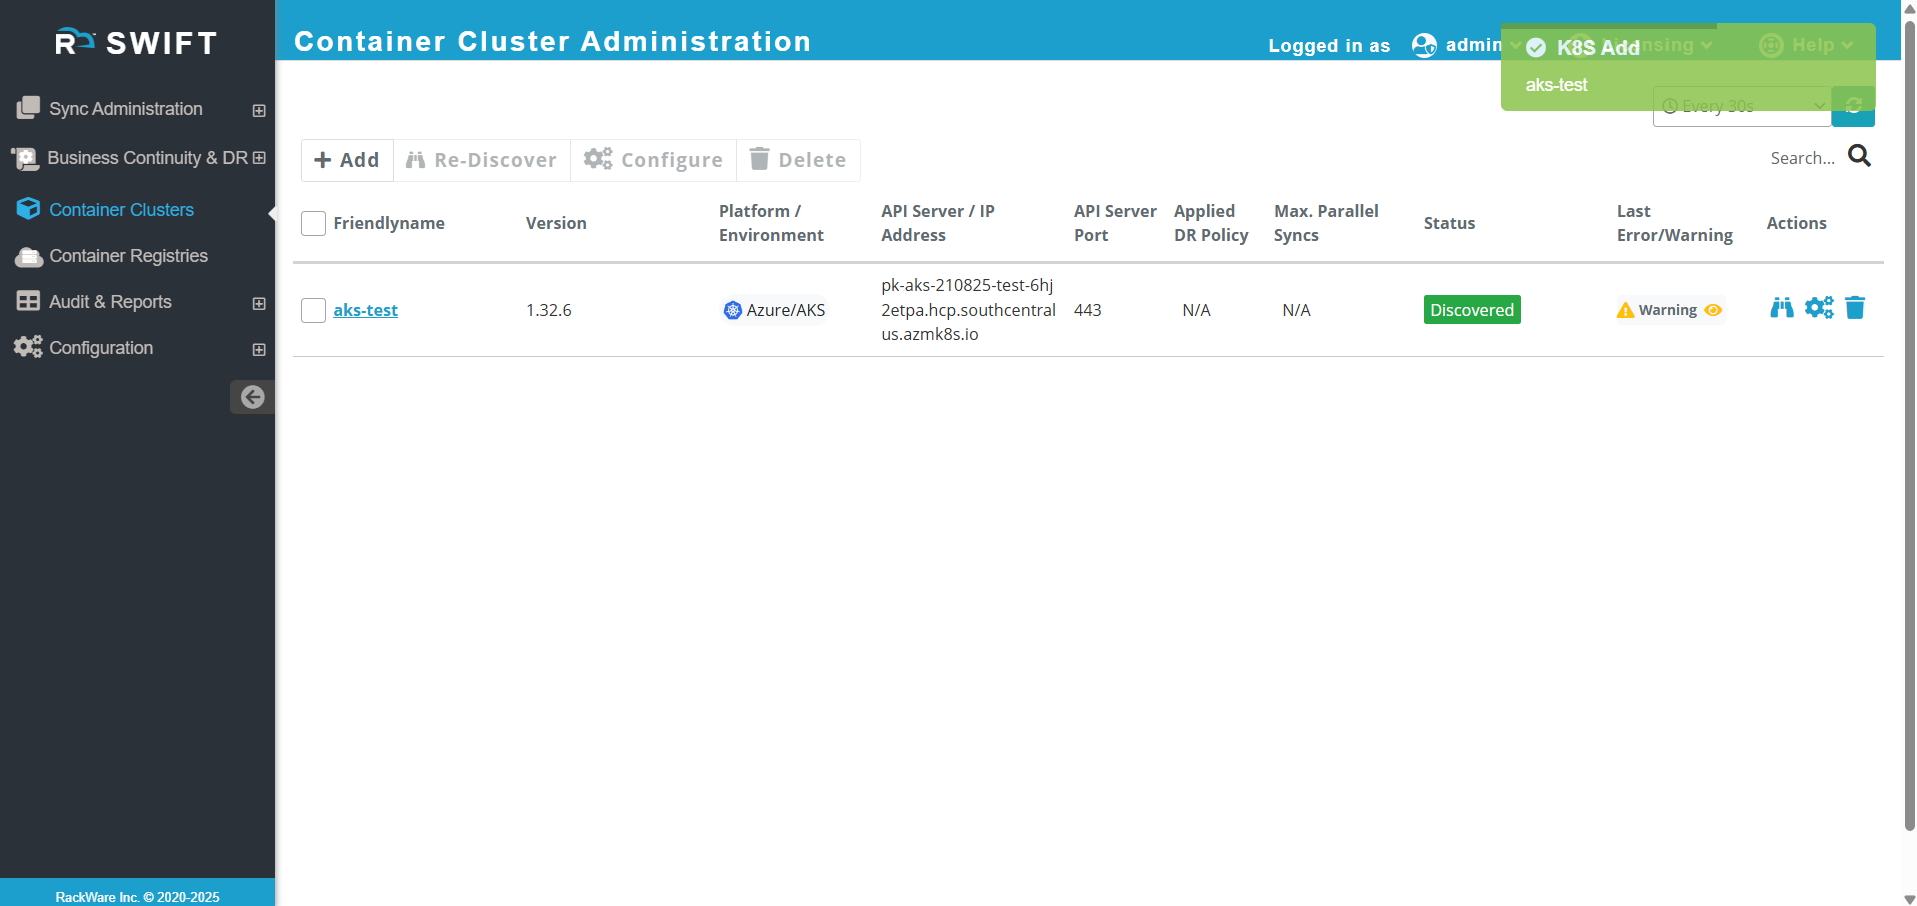Open the auto-refresh interval dropdown
The image size is (1917, 906).
click(x=1742, y=106)
